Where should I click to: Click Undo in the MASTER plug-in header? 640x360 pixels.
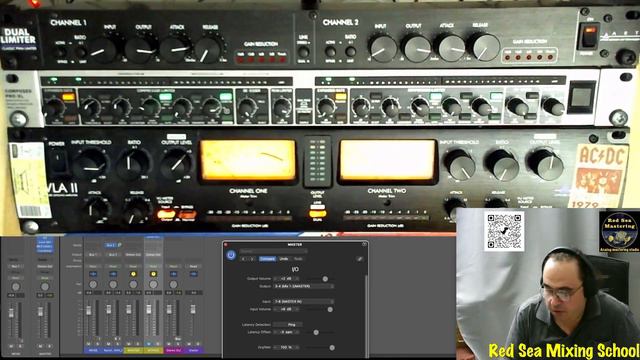tap(284, 259)
